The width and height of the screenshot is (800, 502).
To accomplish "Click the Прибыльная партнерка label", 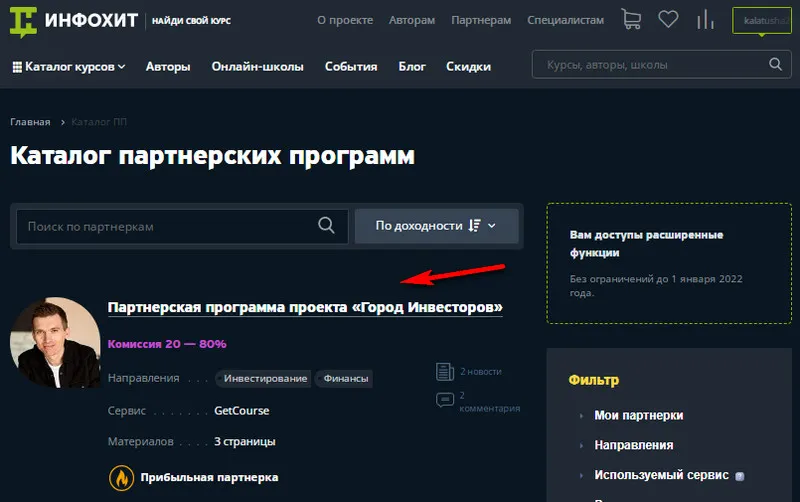I will tap(209, 478).
